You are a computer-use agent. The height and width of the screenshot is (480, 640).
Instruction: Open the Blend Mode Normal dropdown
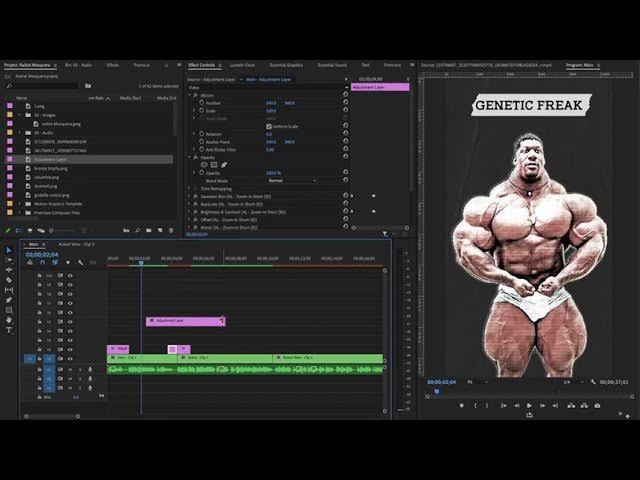292,180
